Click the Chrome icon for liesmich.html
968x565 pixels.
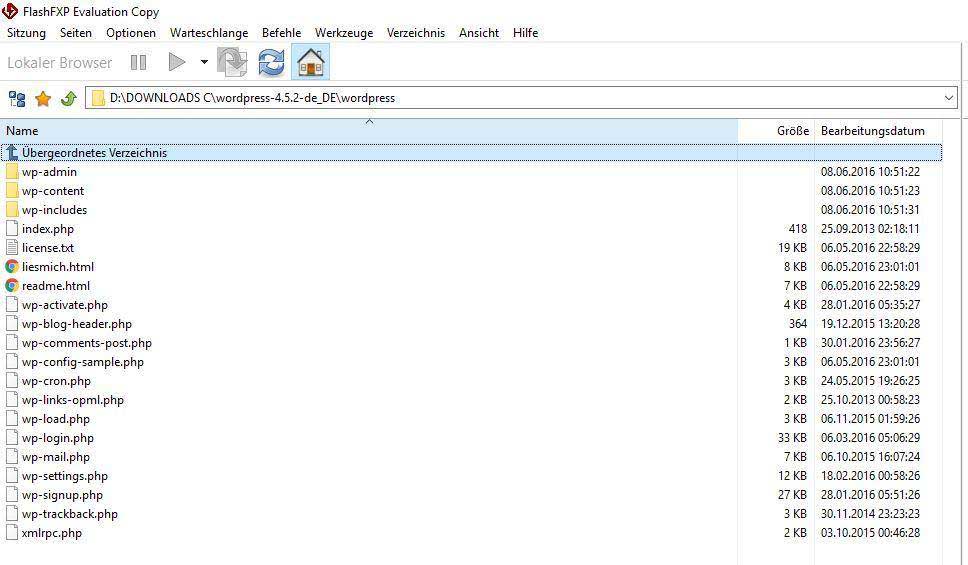coord(12,267)
